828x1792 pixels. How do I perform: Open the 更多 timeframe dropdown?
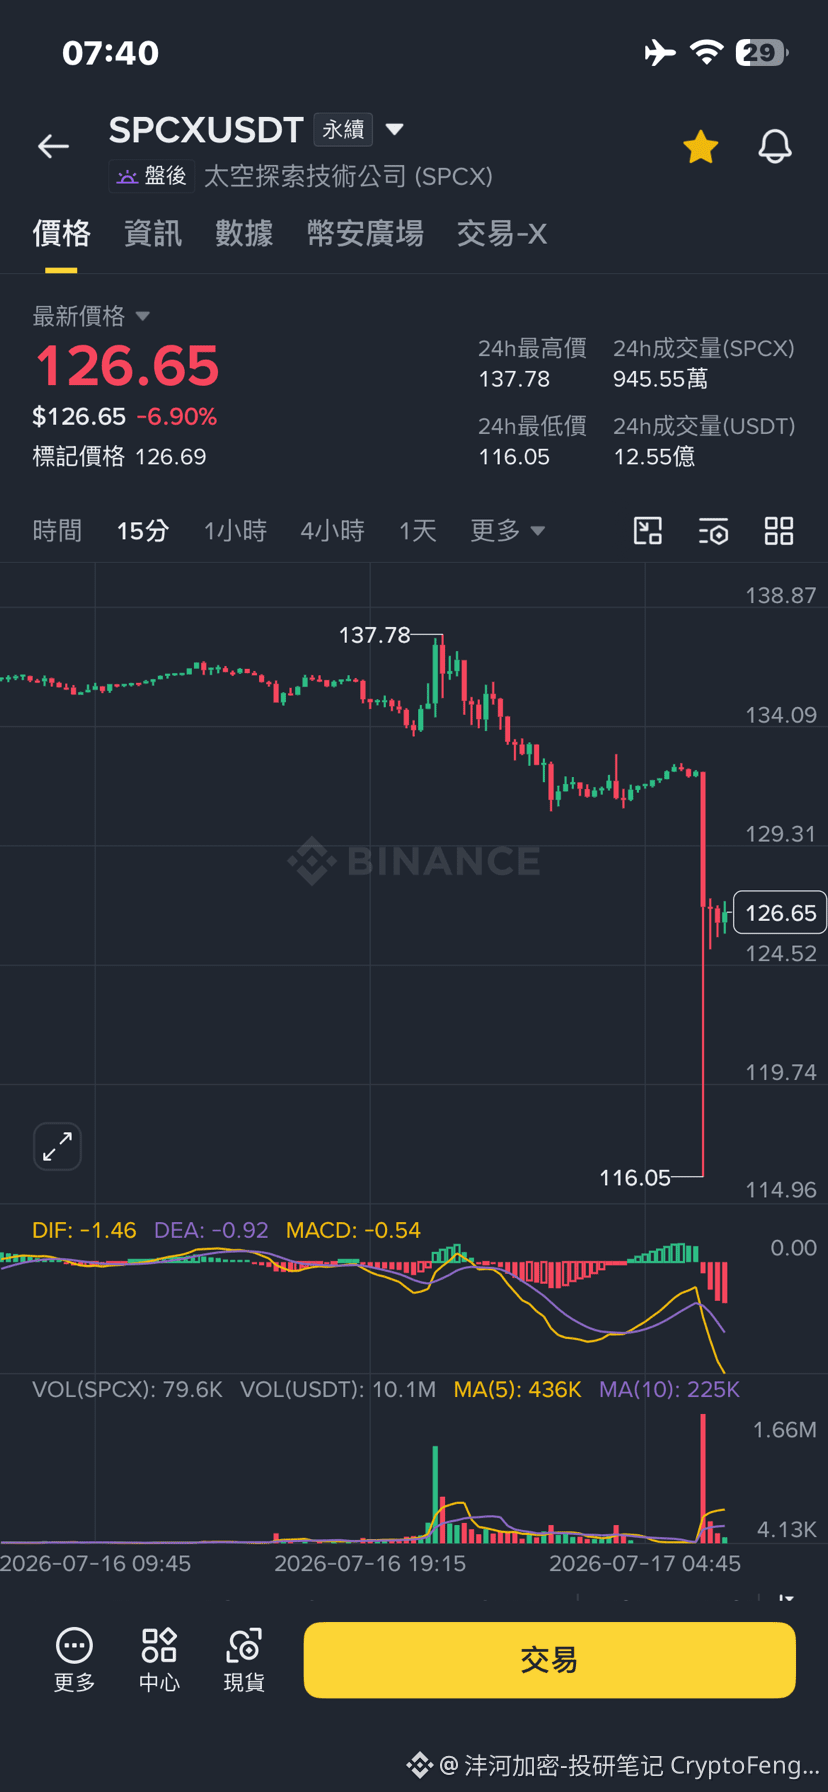tap(508, 531)
